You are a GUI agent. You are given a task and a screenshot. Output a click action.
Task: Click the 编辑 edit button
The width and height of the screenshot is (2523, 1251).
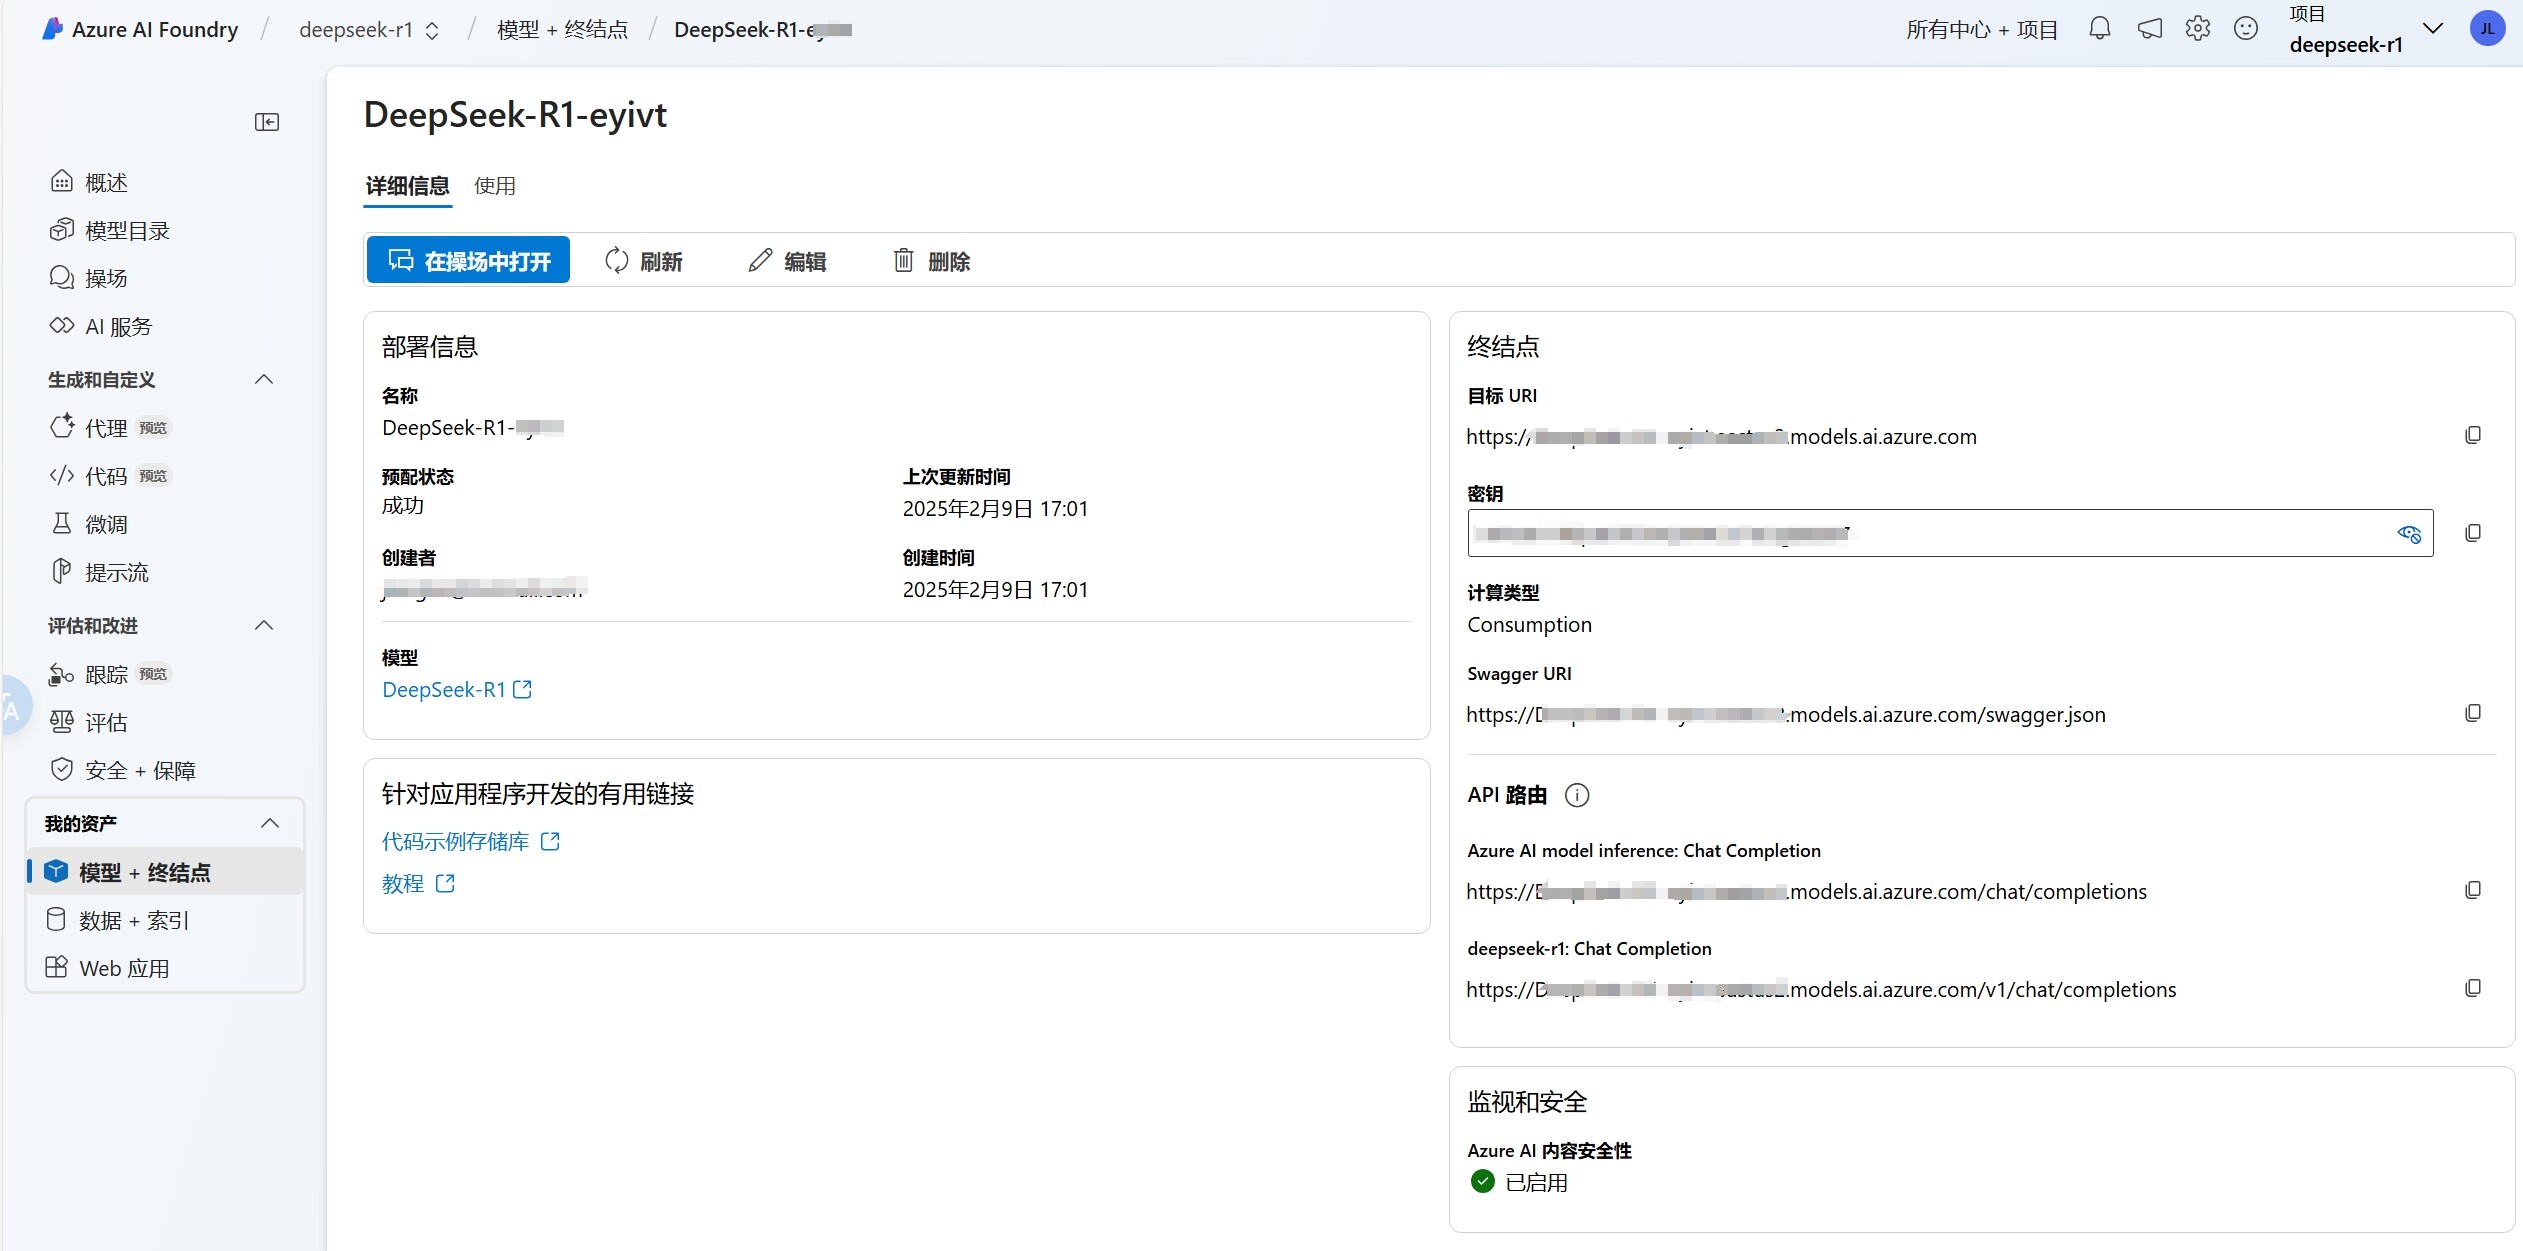point(787,261)
